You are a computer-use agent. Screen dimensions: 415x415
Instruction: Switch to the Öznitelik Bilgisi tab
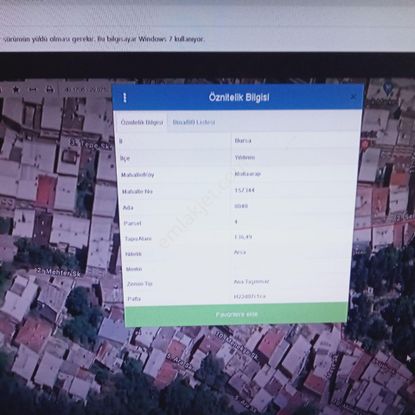click(x=142, y=122)
